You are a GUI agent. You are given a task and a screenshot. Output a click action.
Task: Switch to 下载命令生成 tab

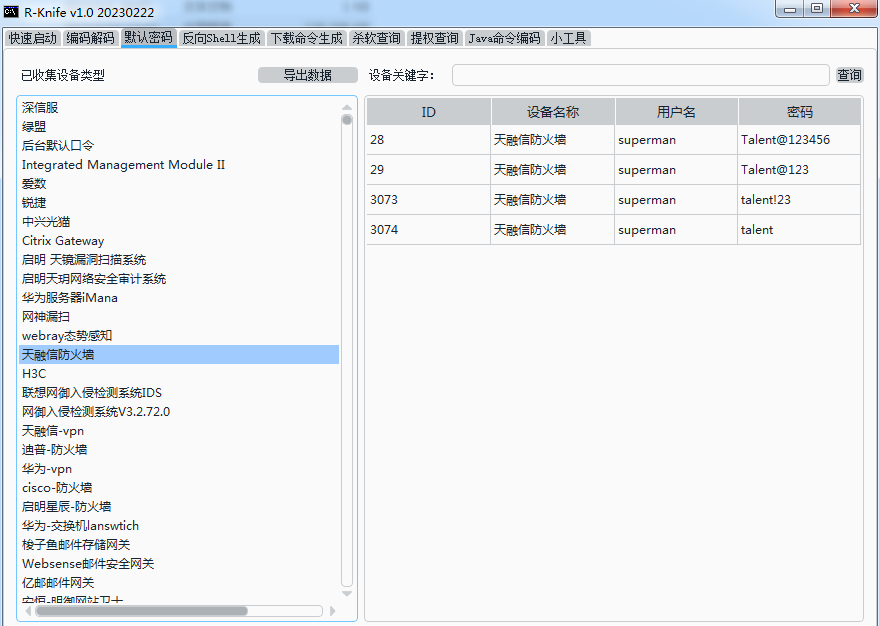tap(306, 38)
